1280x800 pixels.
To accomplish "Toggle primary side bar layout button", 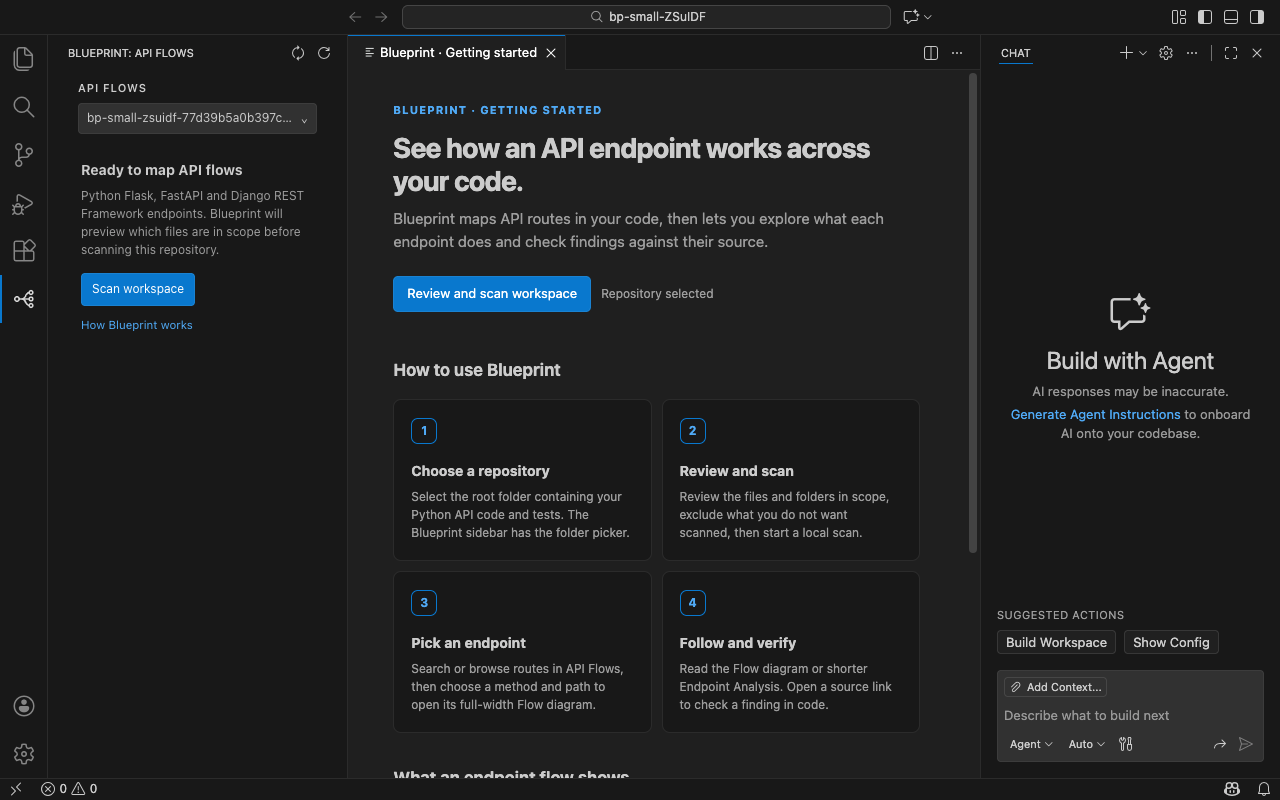I will [x=1205, y=17].
